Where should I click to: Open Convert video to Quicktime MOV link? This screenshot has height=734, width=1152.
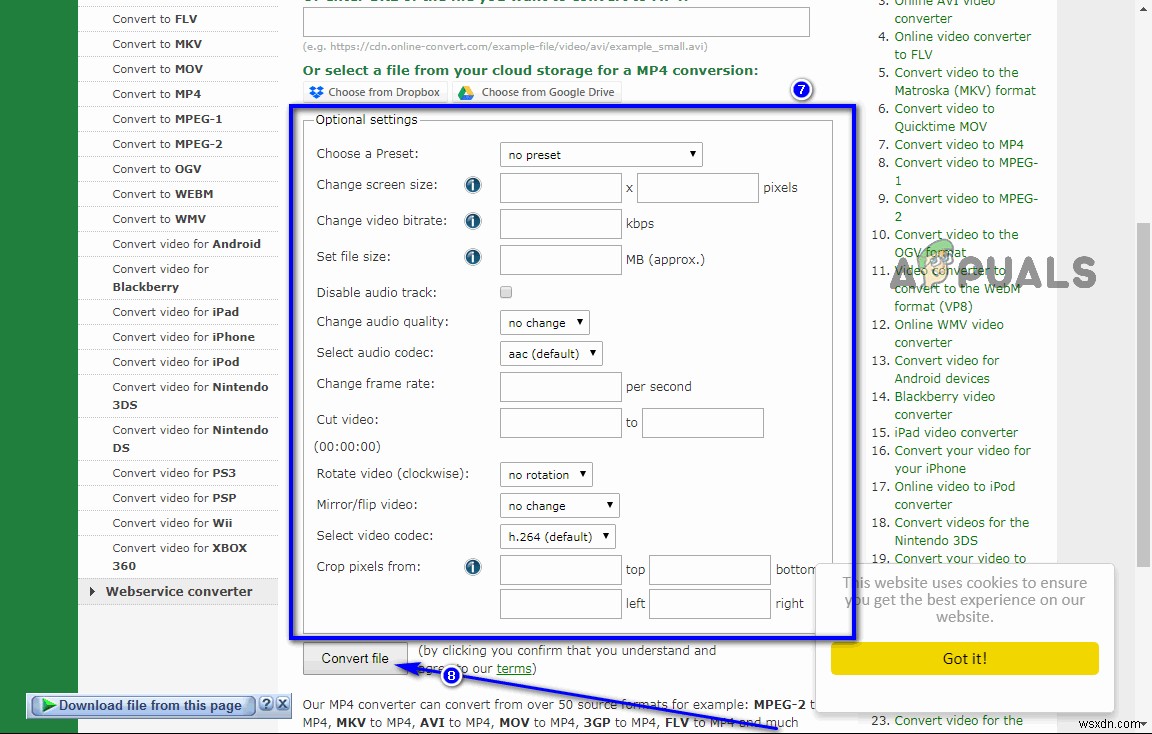944,118
